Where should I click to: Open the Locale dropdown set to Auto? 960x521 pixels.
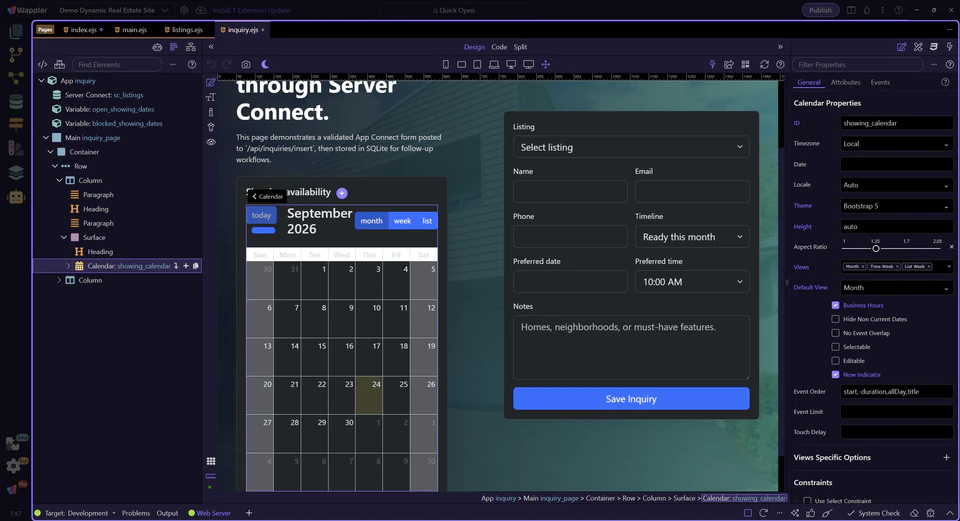pos(896,185)
